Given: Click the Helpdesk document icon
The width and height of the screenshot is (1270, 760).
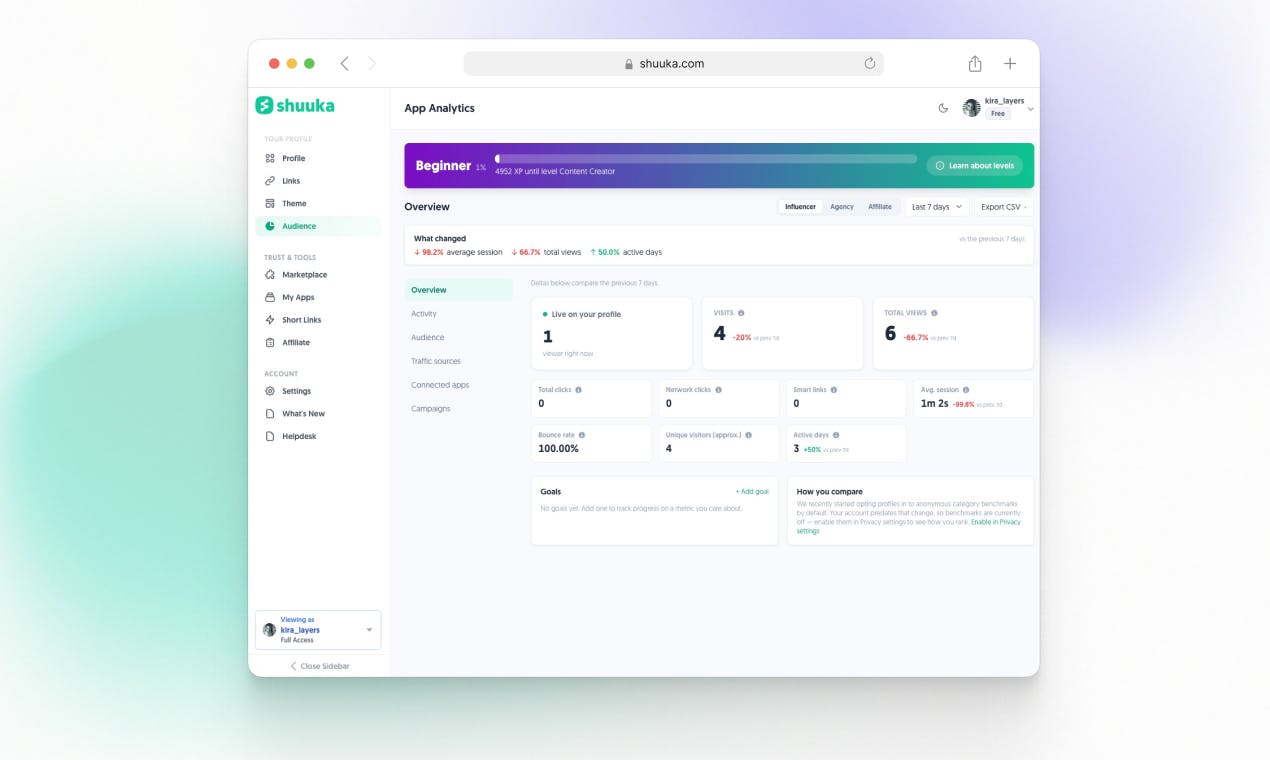Looking at the screenshot, I should click(270, 436).
